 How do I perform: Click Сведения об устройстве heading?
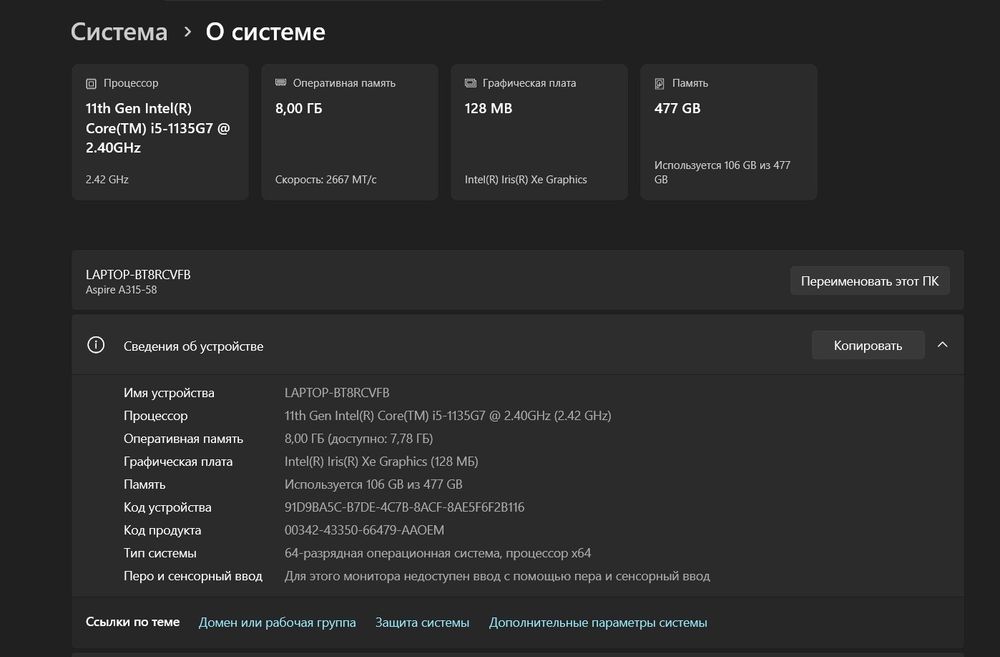click(x=193, y=346)
